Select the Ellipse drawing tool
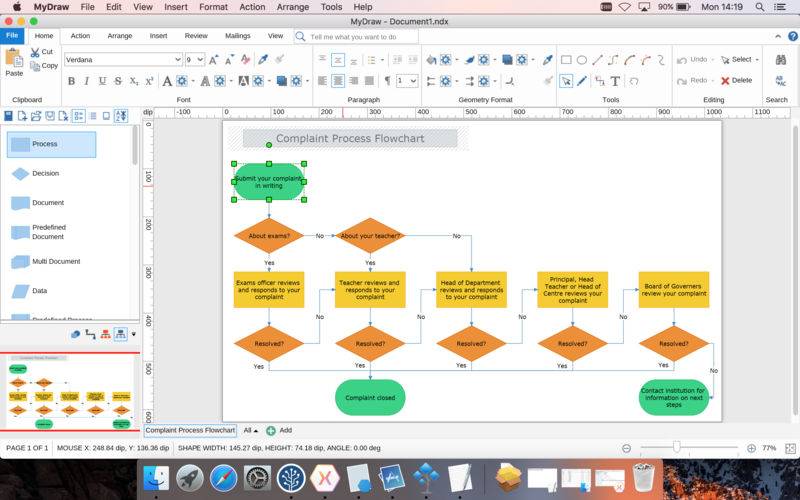800x500 pixels. point(582,60)
